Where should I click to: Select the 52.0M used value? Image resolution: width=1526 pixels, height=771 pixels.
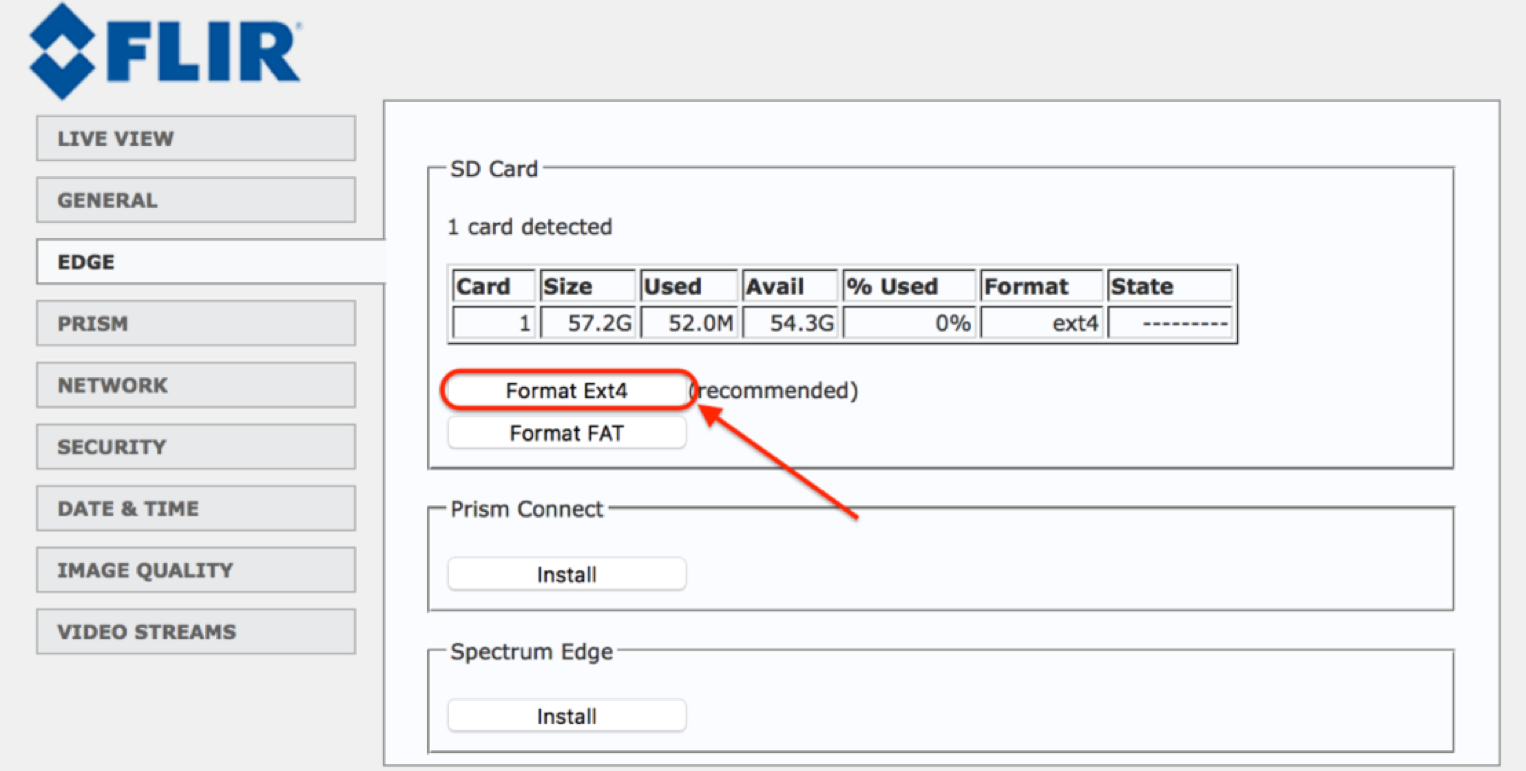point(689,323)
